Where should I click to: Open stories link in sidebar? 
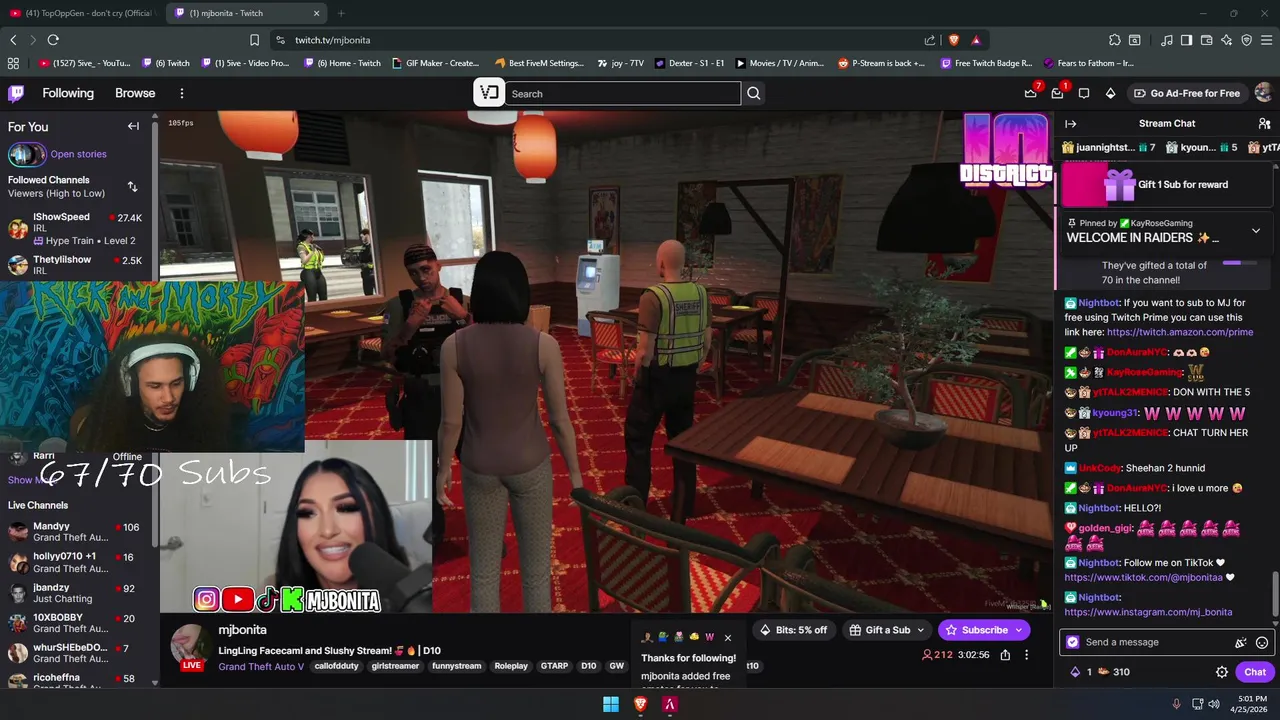pyautogui.click(x=78, y=154)
